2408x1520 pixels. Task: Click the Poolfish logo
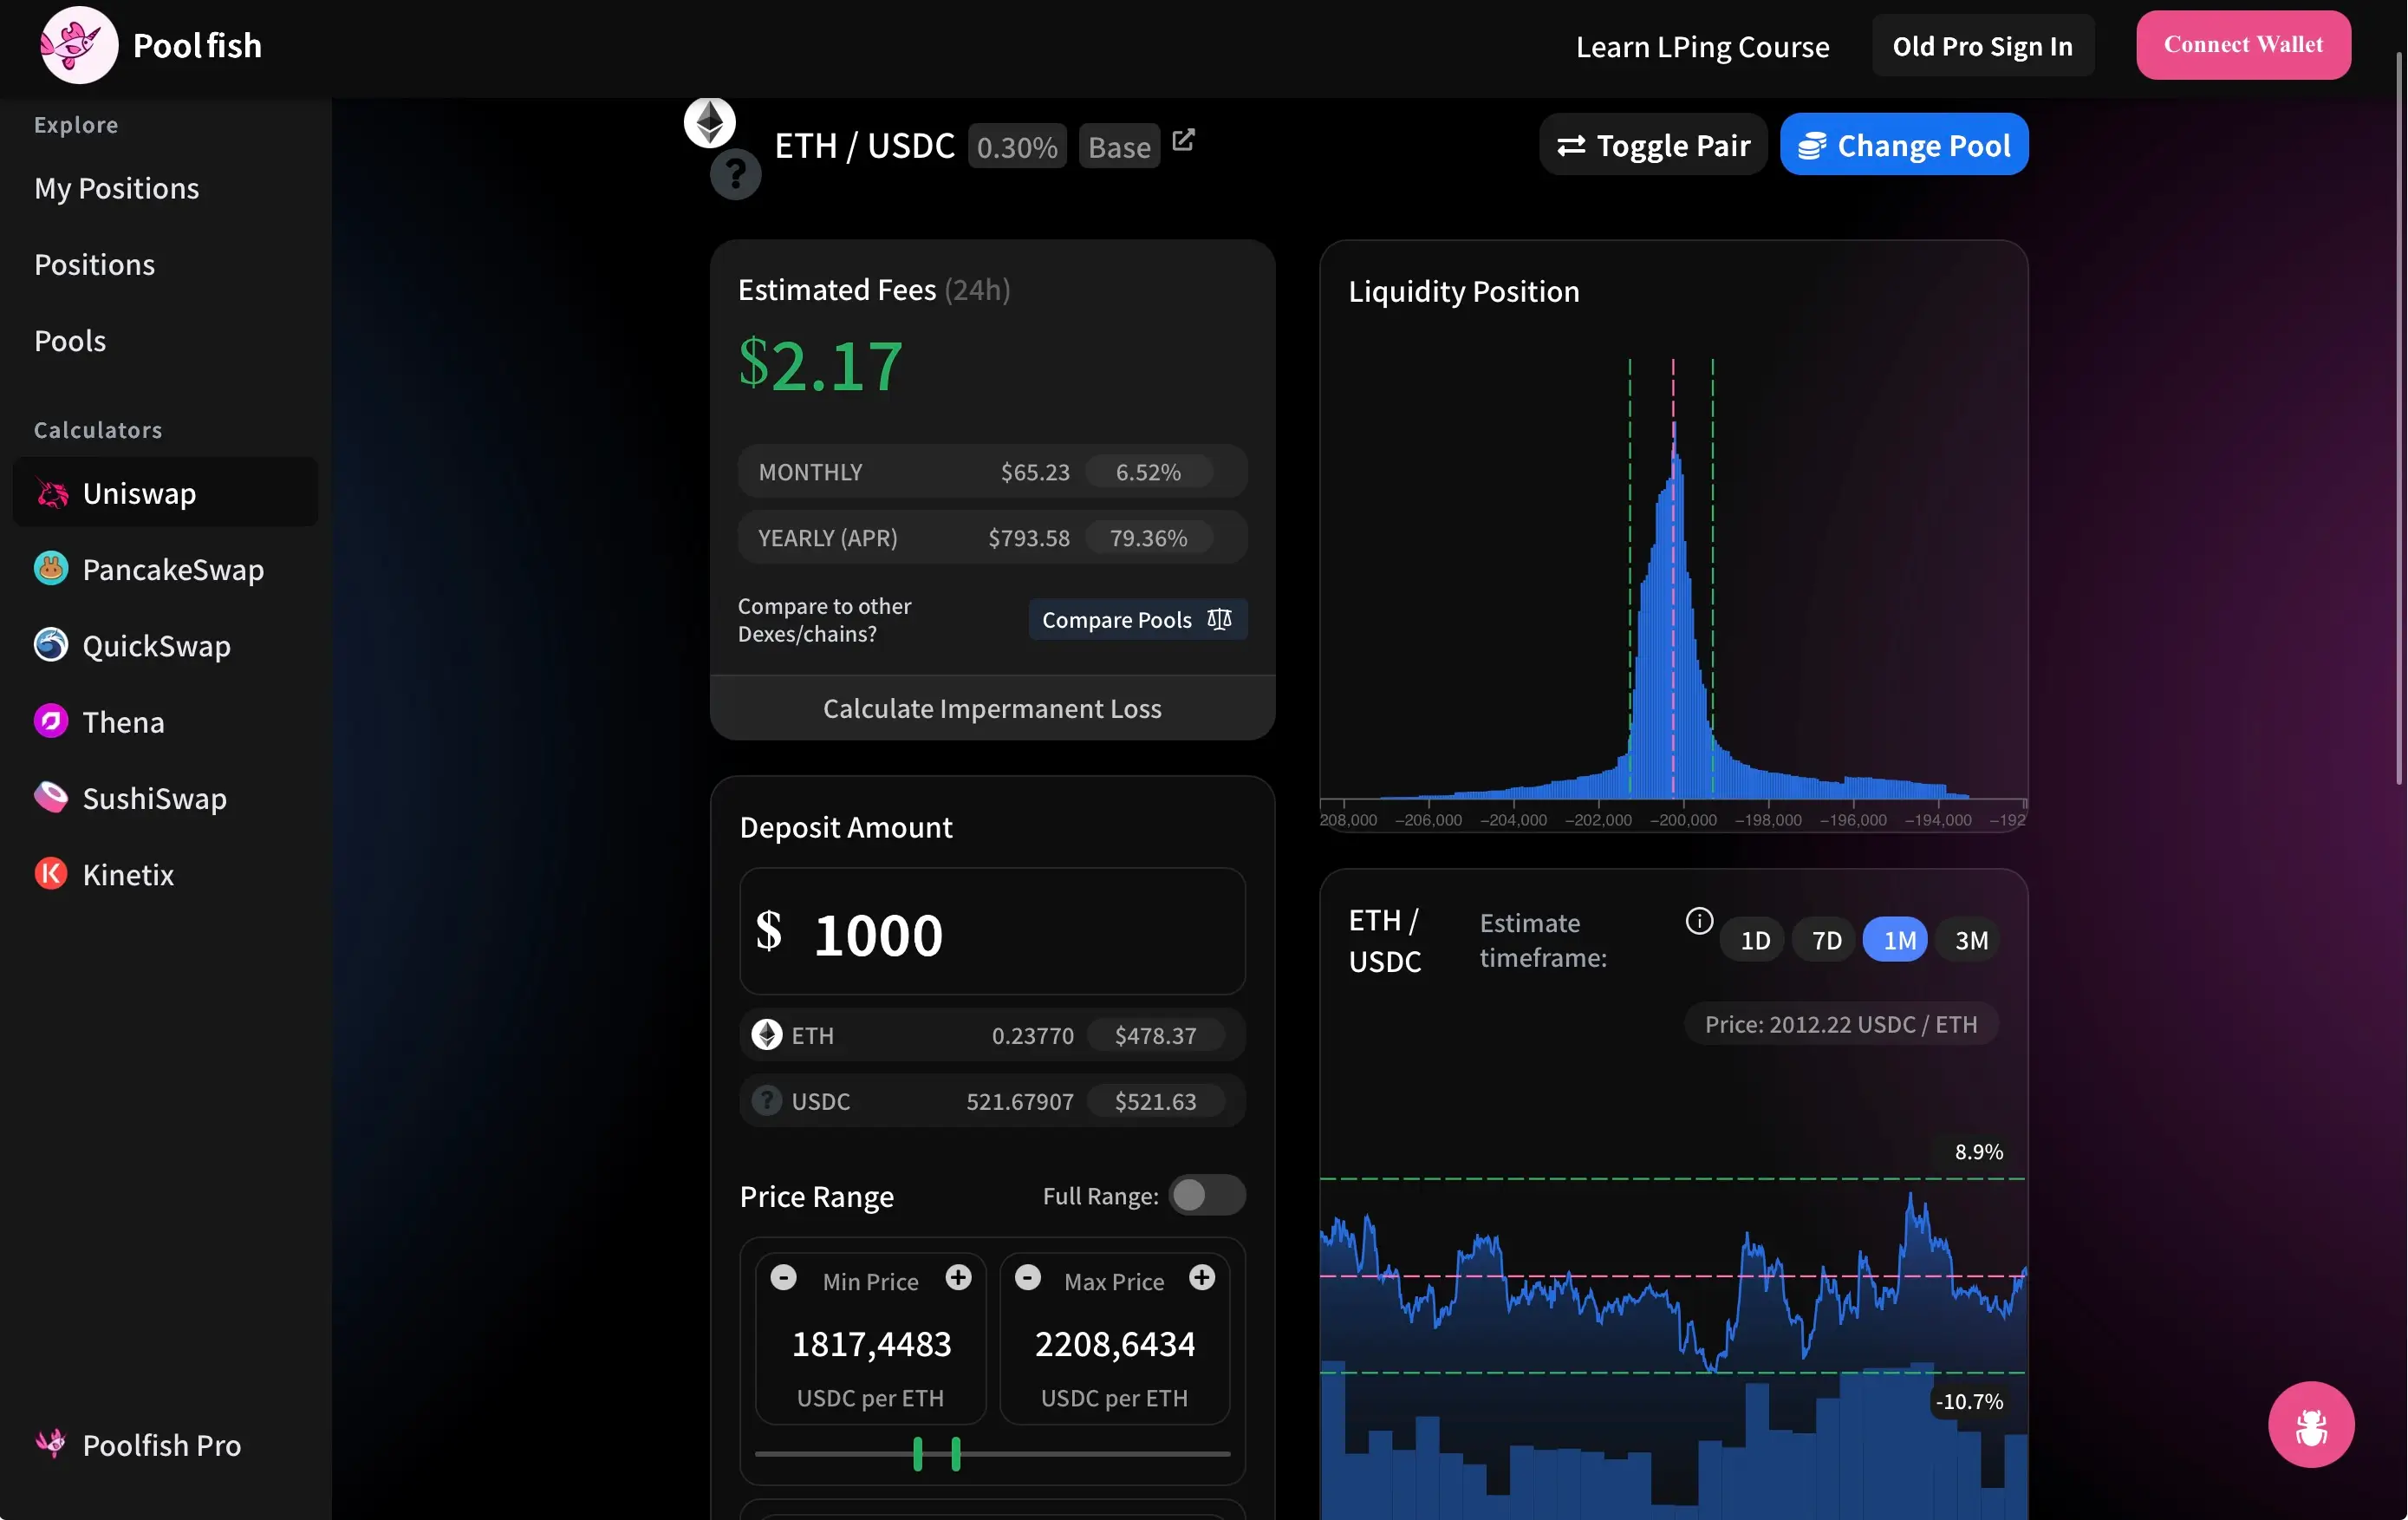[x=78, y=44]
